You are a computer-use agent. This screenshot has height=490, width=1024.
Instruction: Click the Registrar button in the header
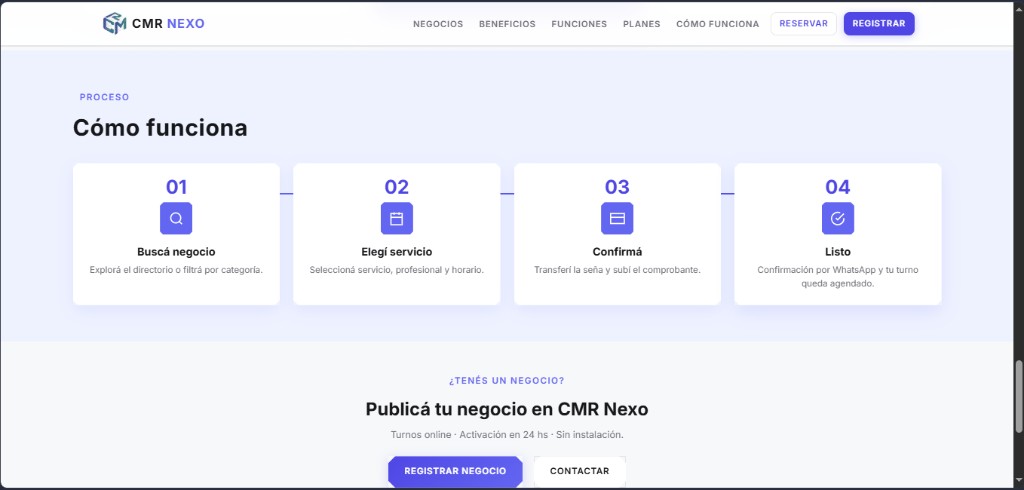pos(879,24)
